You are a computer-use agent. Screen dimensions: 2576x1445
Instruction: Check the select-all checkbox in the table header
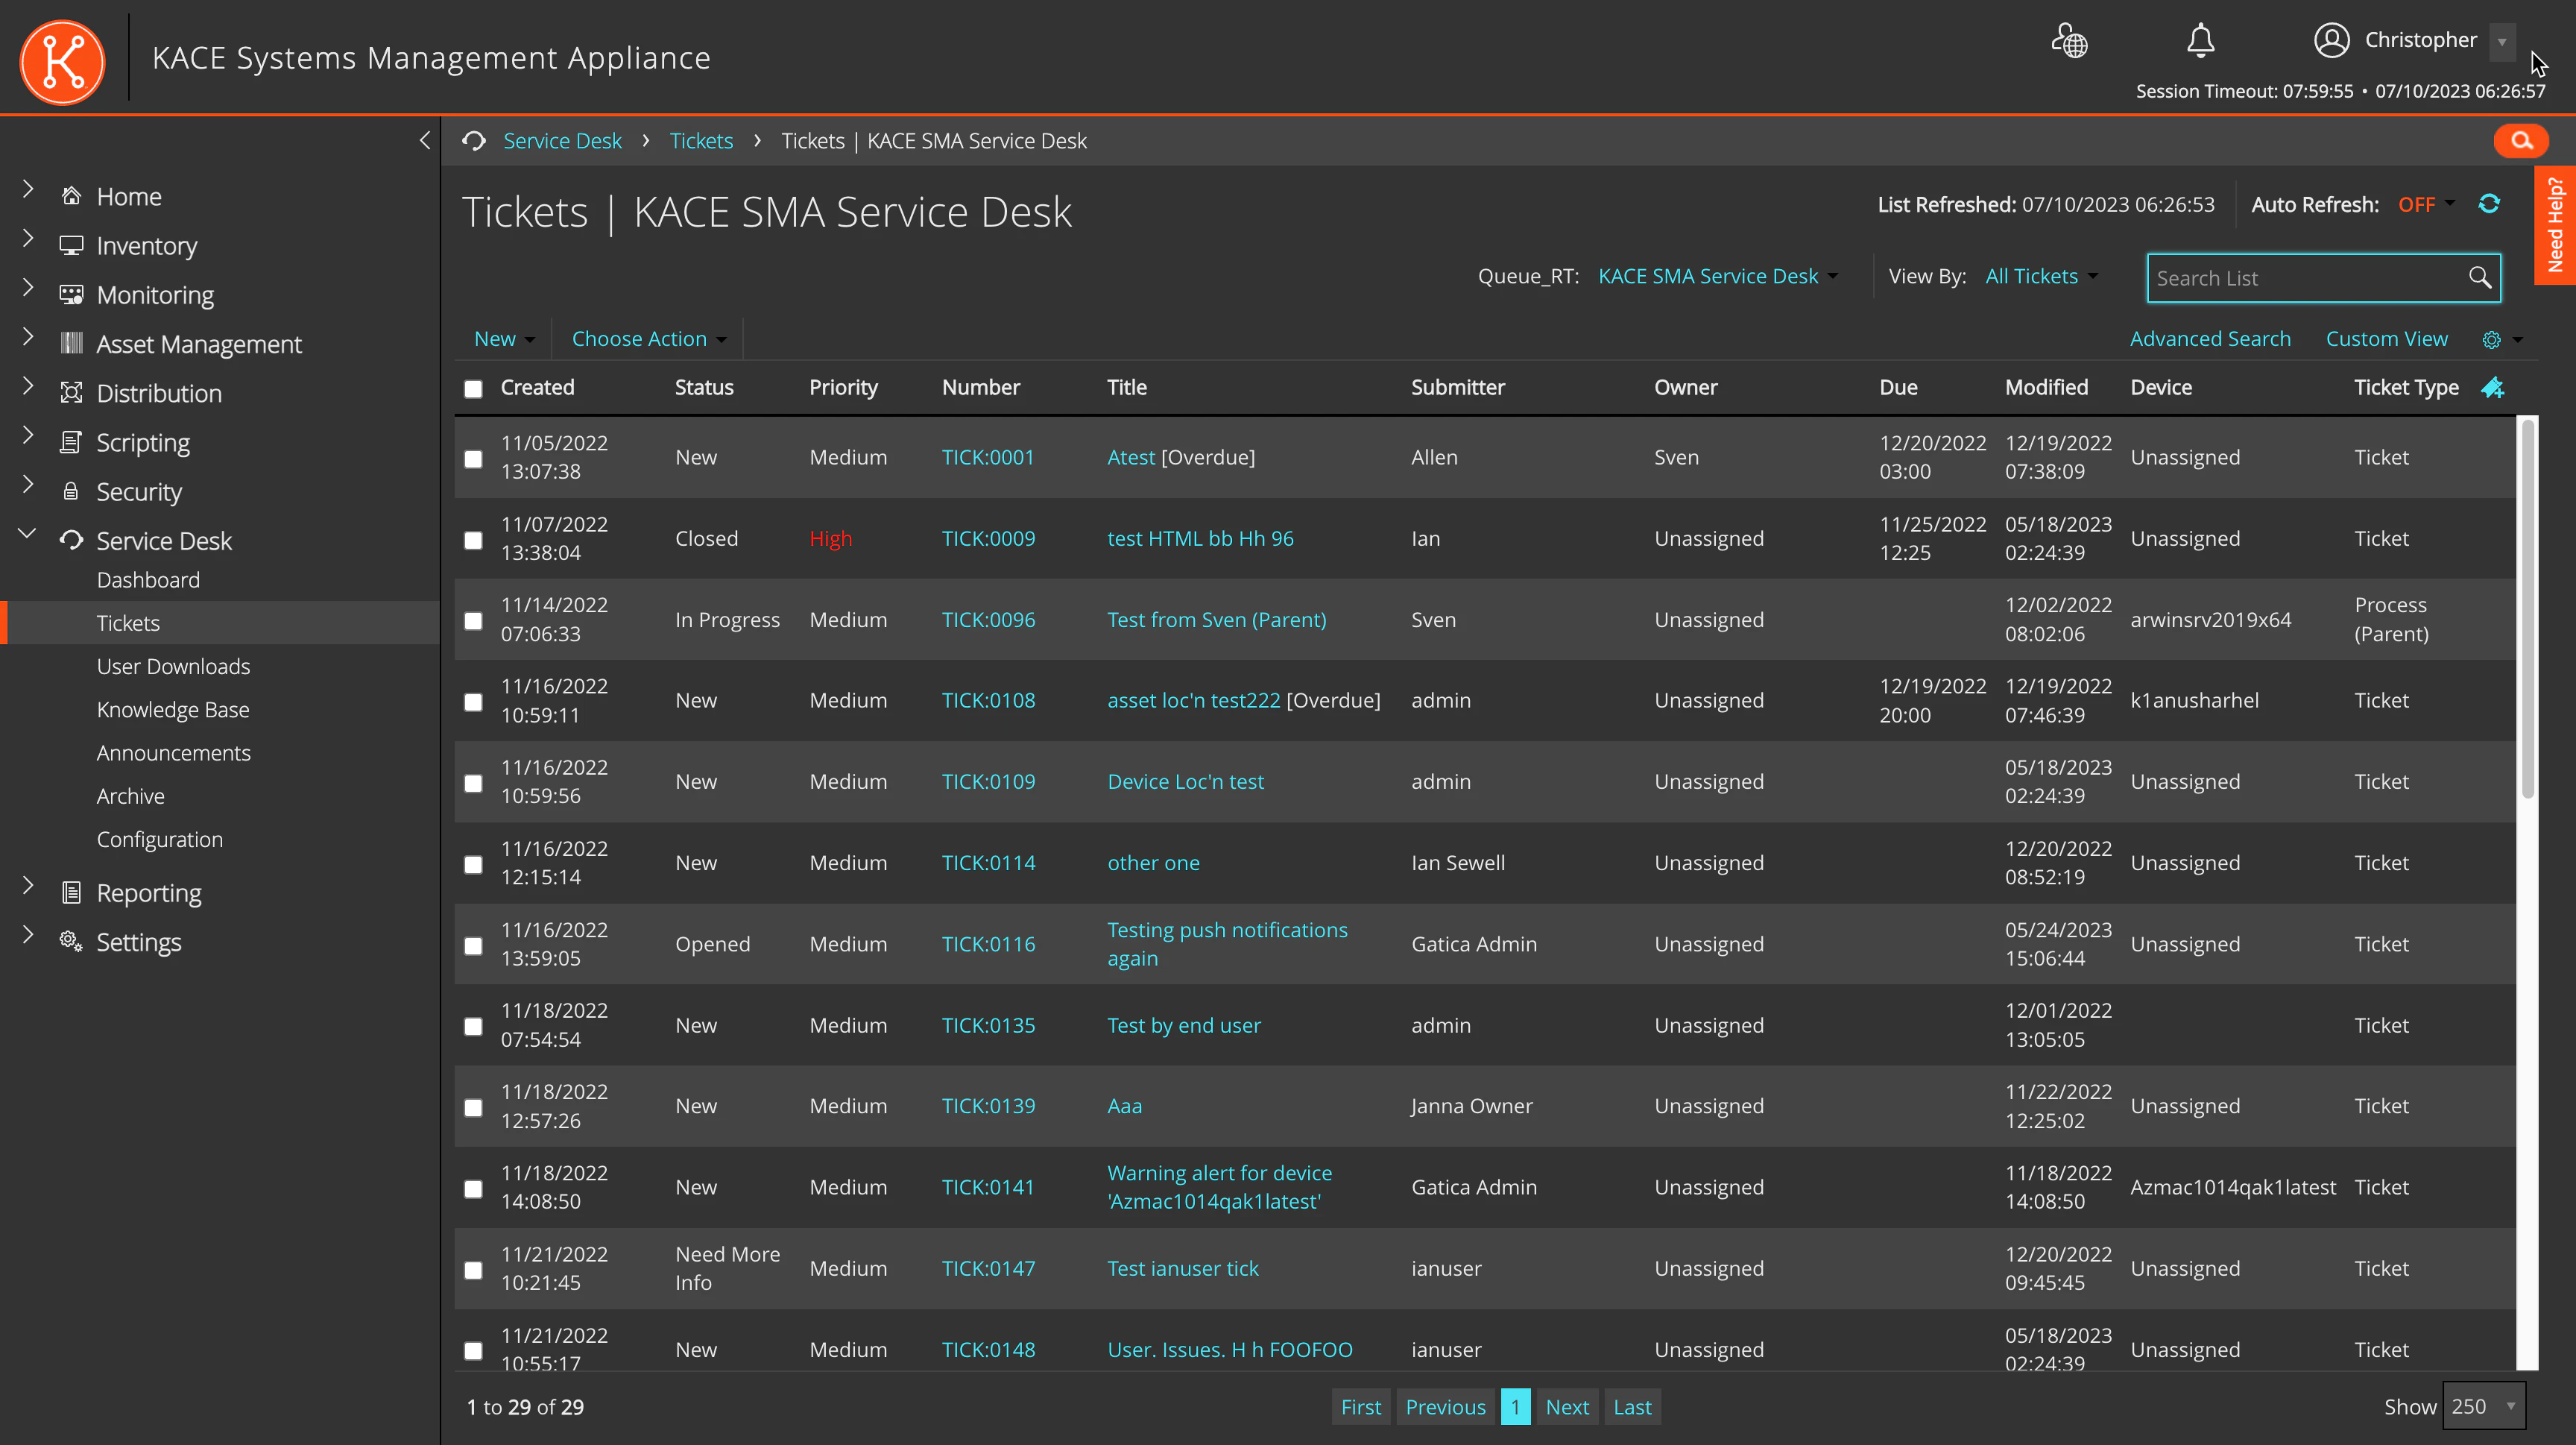pyautogui.click(x=473, y=388)
